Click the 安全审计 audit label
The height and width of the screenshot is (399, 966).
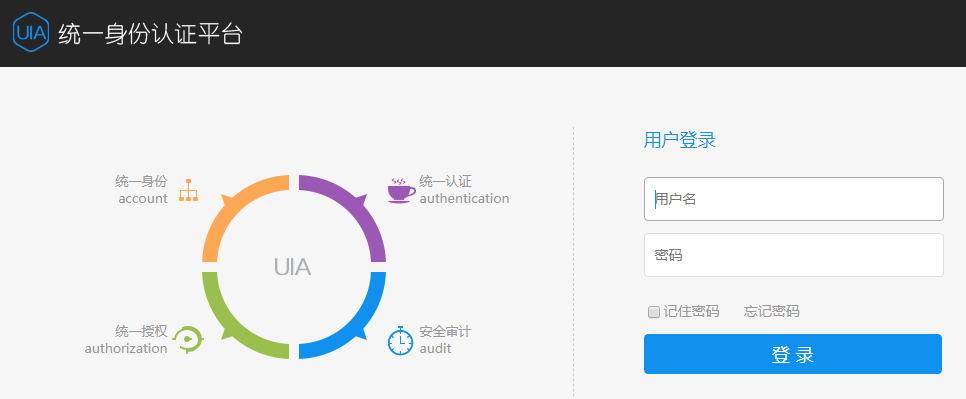[x=445, y=340]
